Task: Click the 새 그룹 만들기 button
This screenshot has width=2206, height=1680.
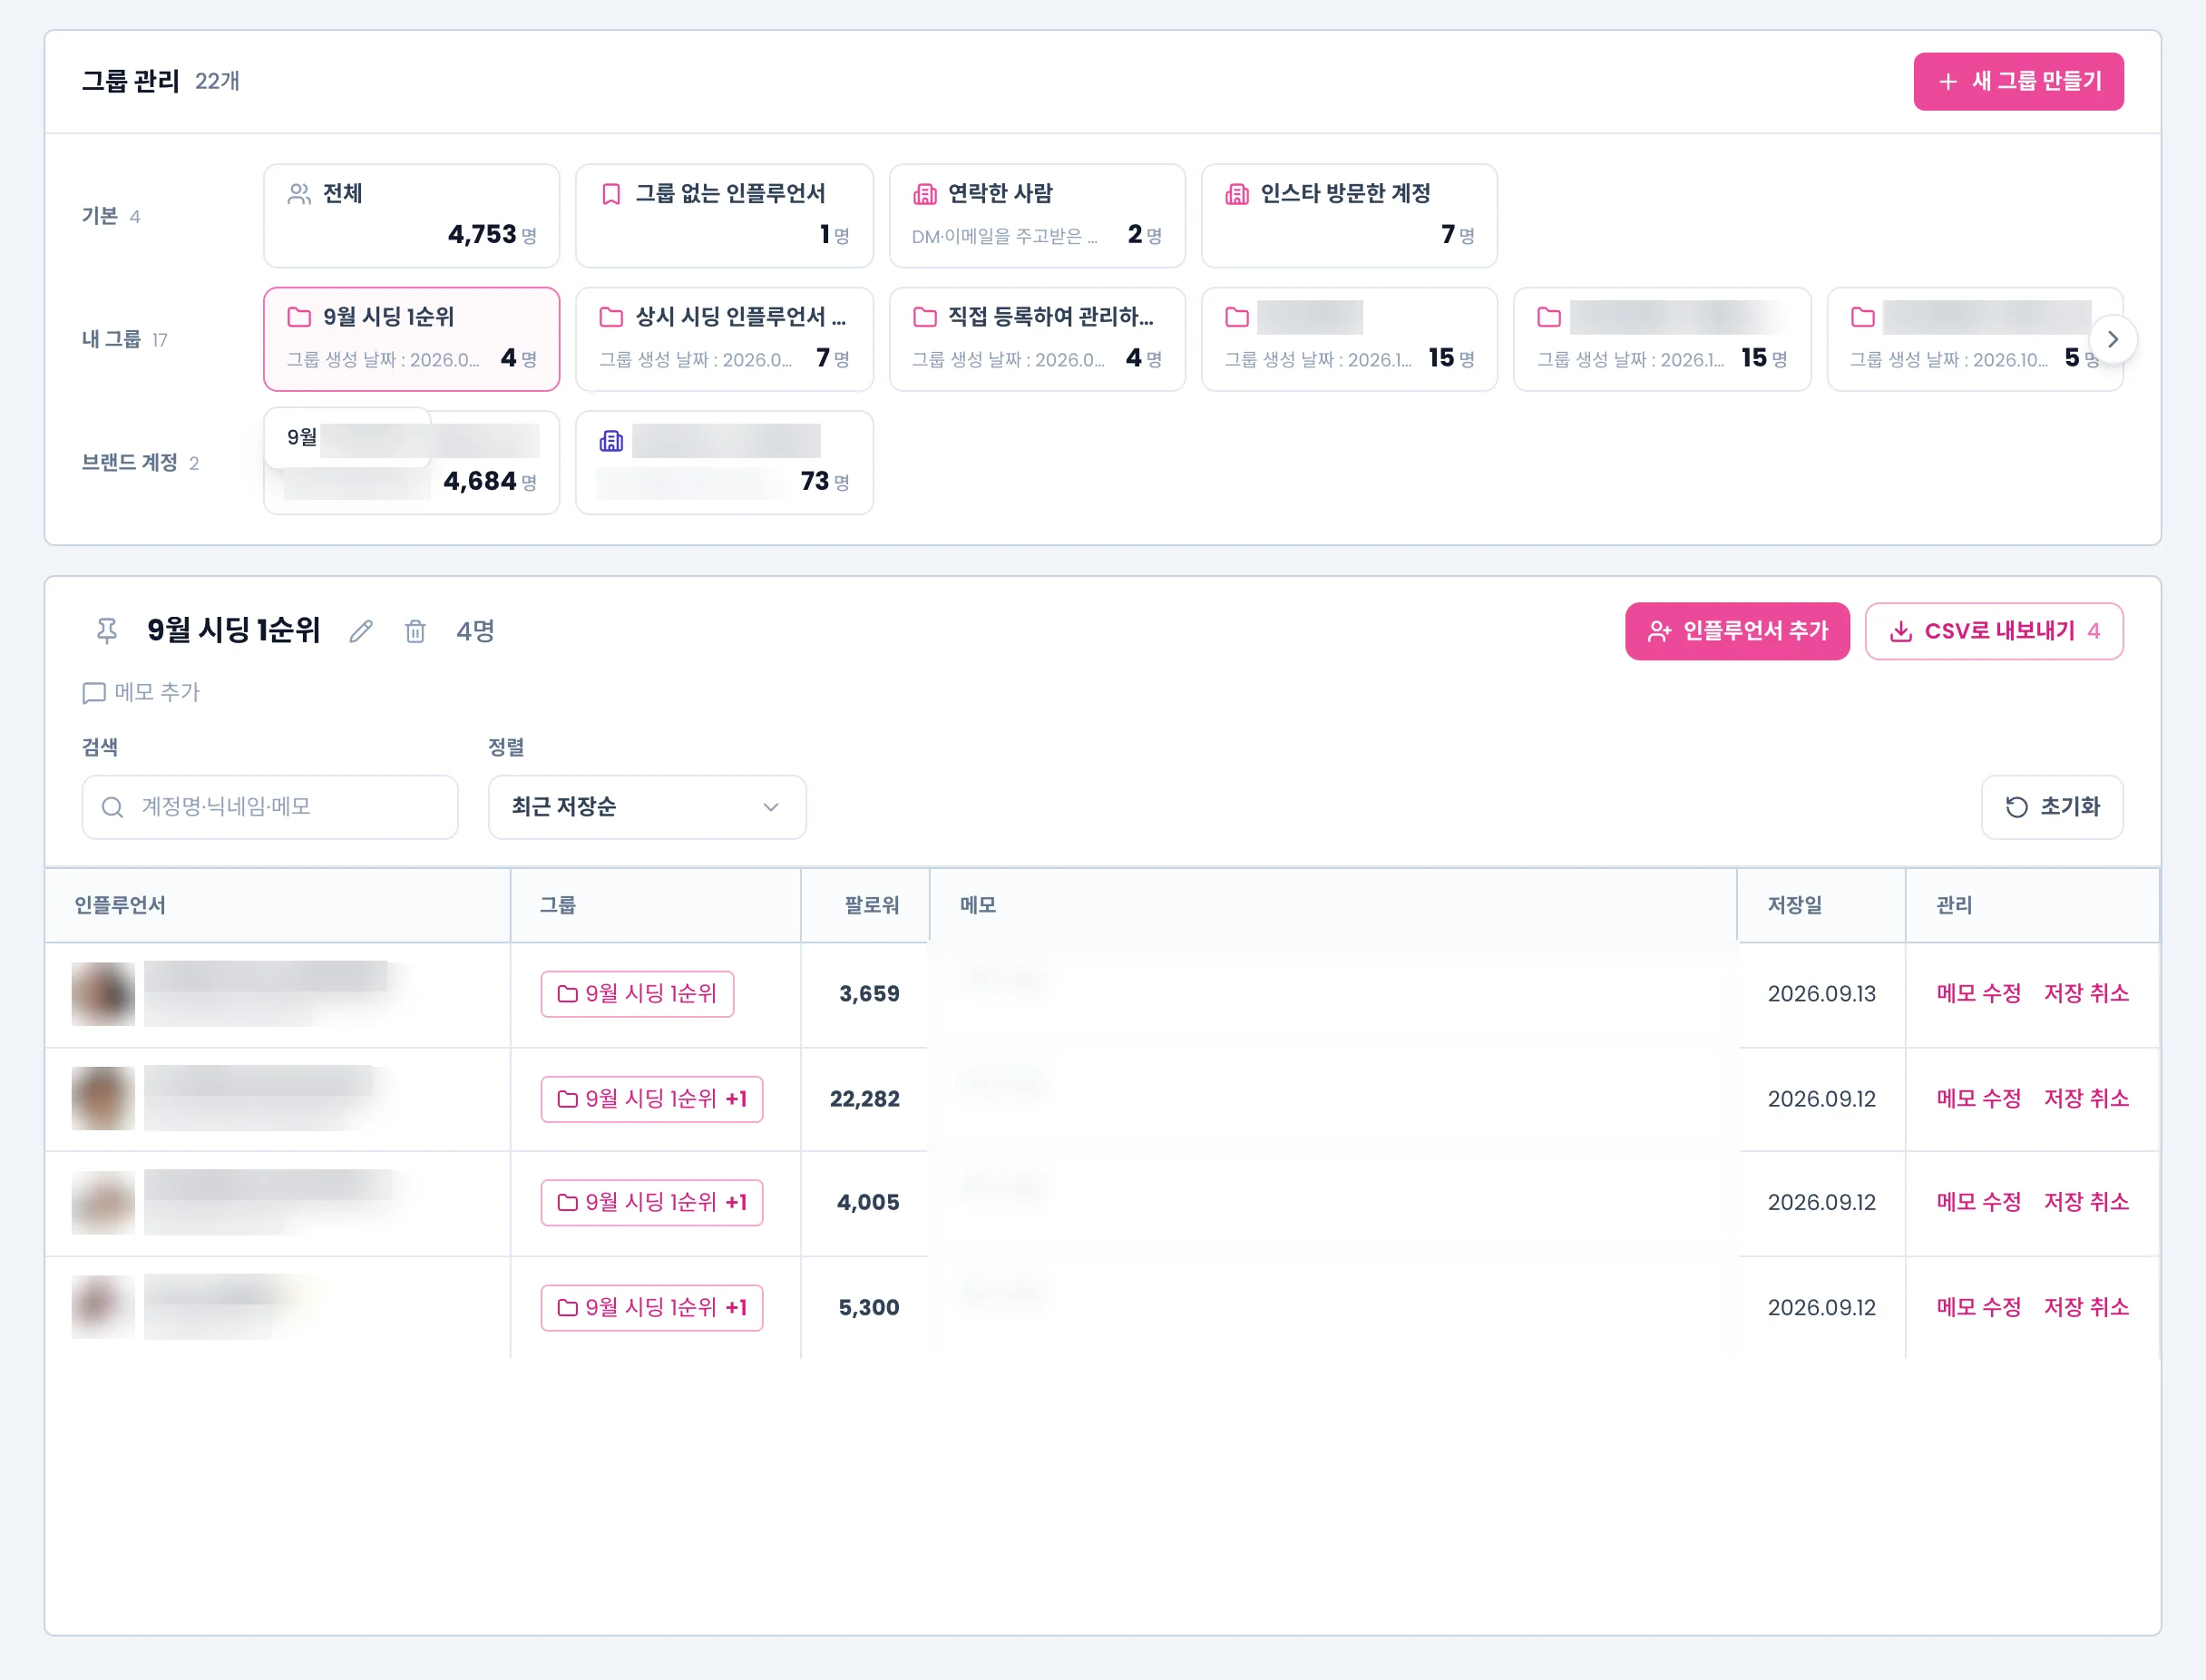Action: [x=2018, y=82]
